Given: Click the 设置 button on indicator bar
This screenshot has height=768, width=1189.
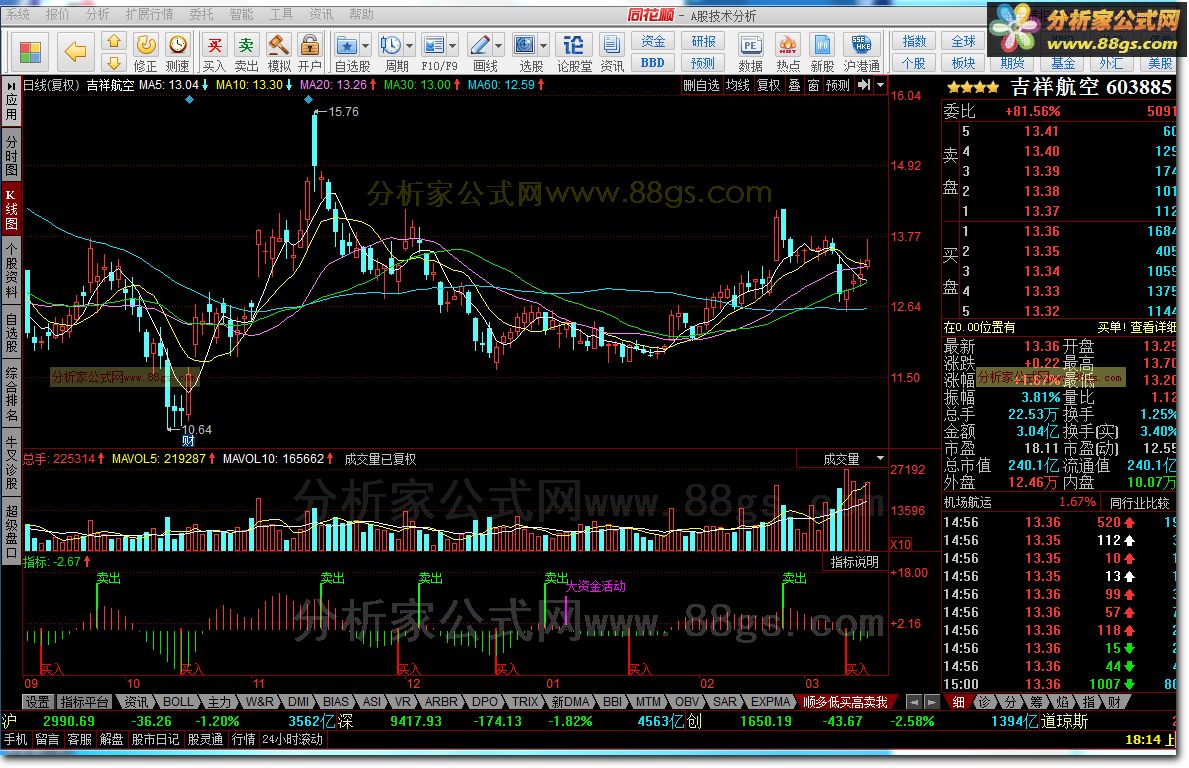Looking at the screenshot, I should pyautogui.click(x=37, y=702).
